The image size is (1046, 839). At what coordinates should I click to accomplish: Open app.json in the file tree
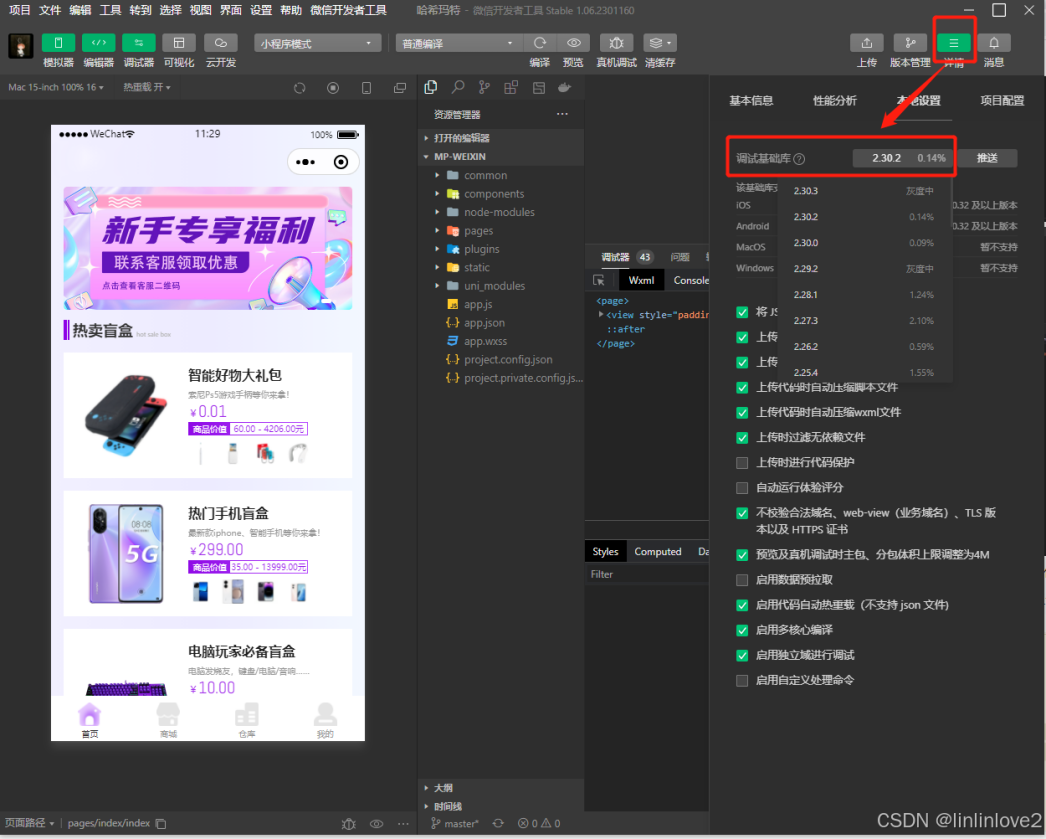pyautogui.click(x=484, y=323)
